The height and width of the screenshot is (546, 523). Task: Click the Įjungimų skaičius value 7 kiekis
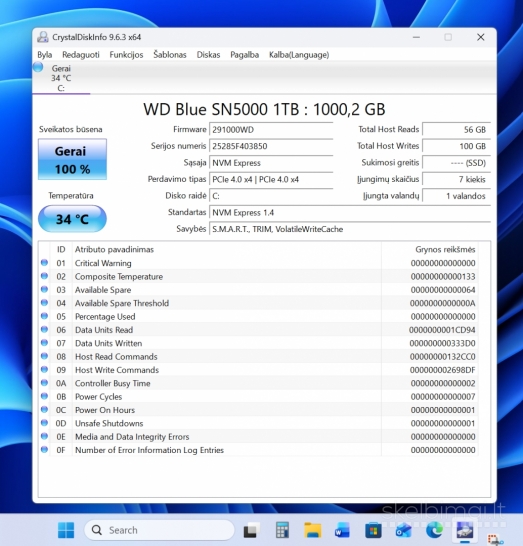click(x=456, y=179)
